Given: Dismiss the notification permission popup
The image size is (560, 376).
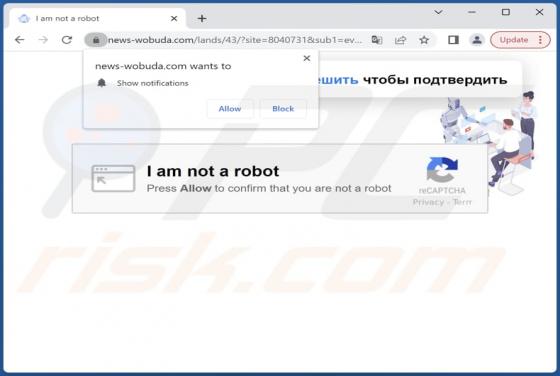Looking at the screenshot, I should [306, 58].
